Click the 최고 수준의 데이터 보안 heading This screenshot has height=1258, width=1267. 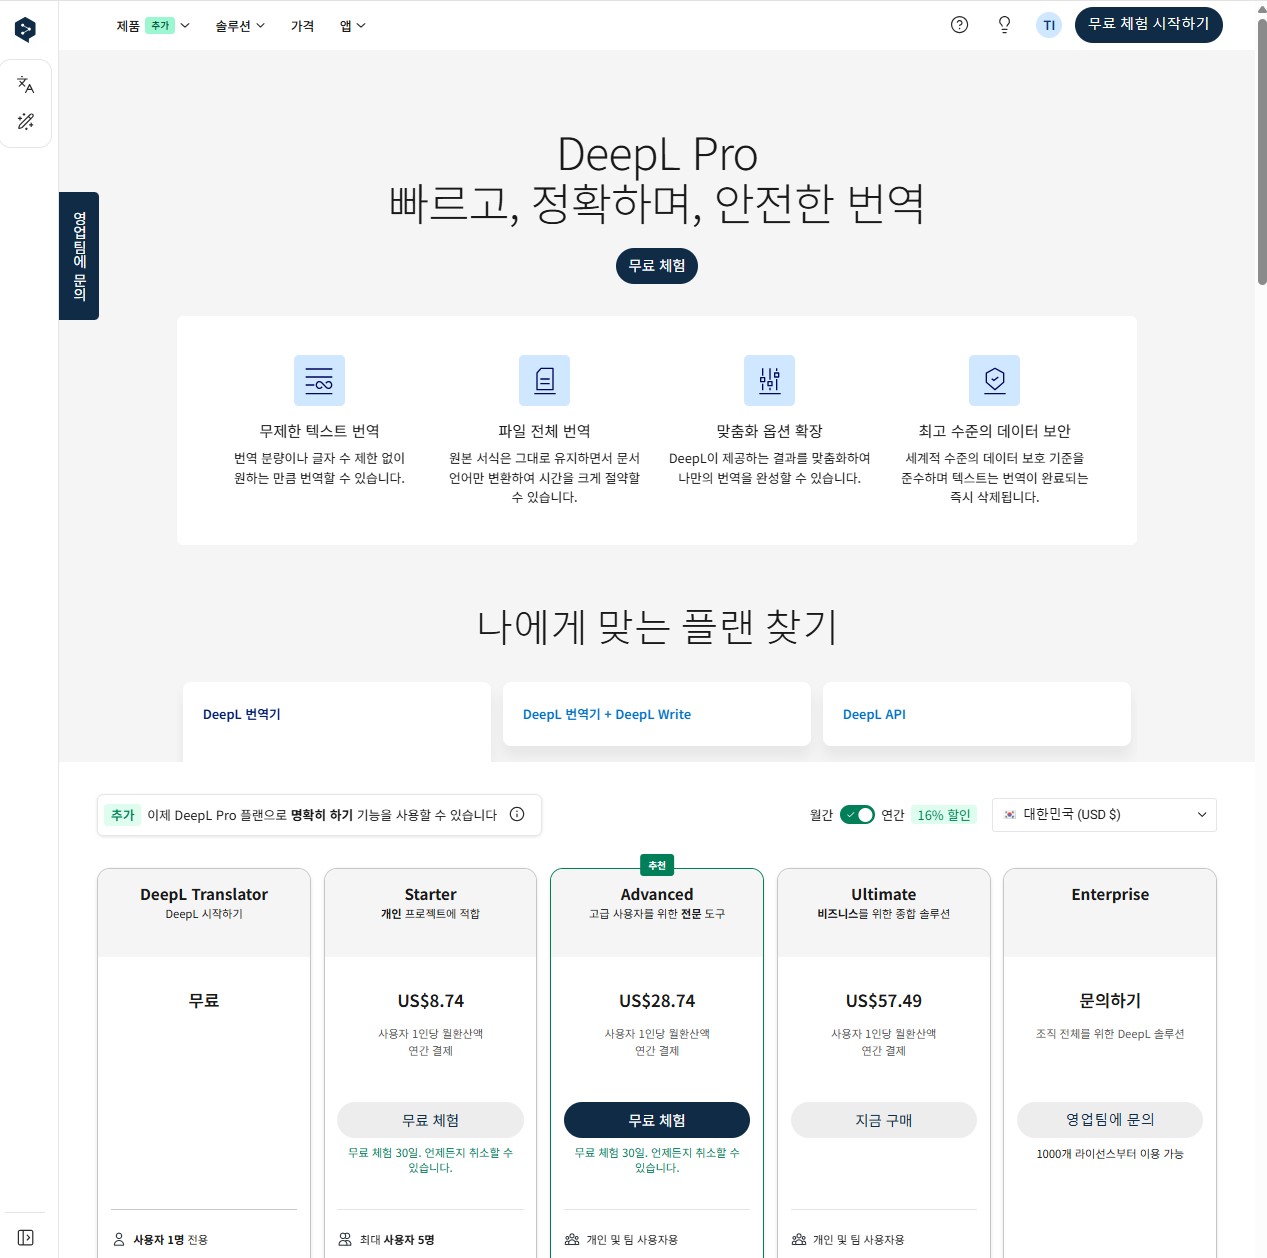pos(994,431)
